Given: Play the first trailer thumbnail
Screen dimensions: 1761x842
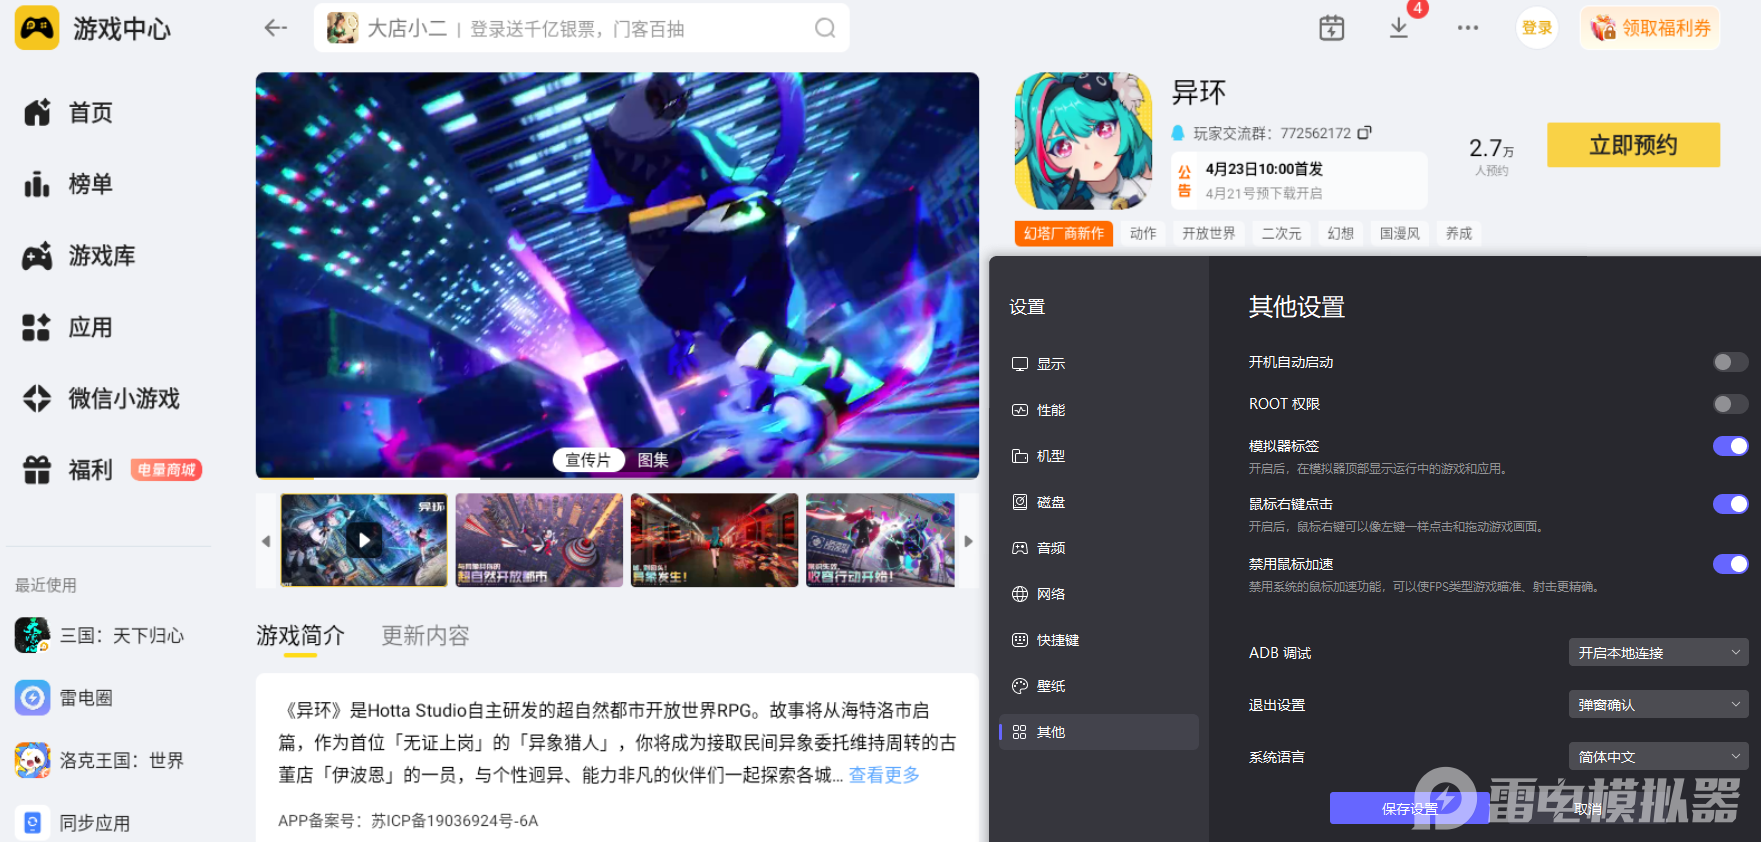Looking at the screenshot, I should [x=364, y=540].
